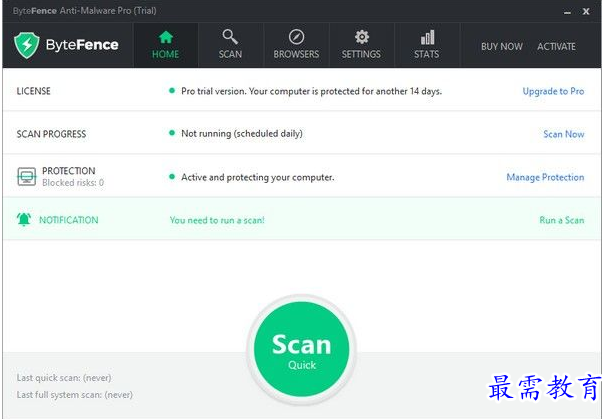Click 'Last quick scan: (never)' text
610x419 pixels.
tap(64, 378)
